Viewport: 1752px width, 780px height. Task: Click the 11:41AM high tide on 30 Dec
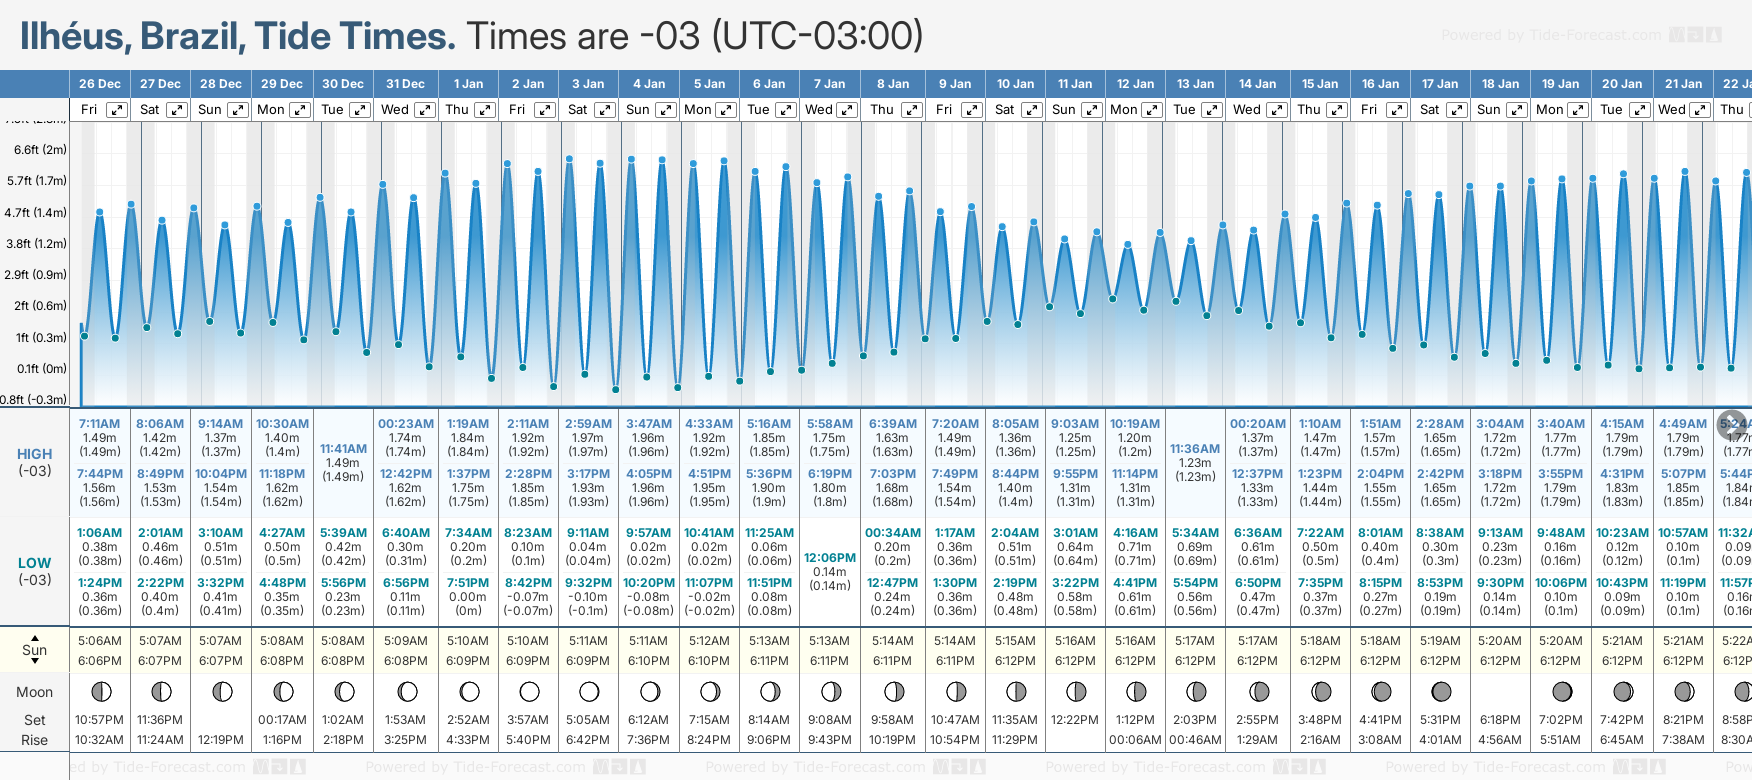pos(343,450)
